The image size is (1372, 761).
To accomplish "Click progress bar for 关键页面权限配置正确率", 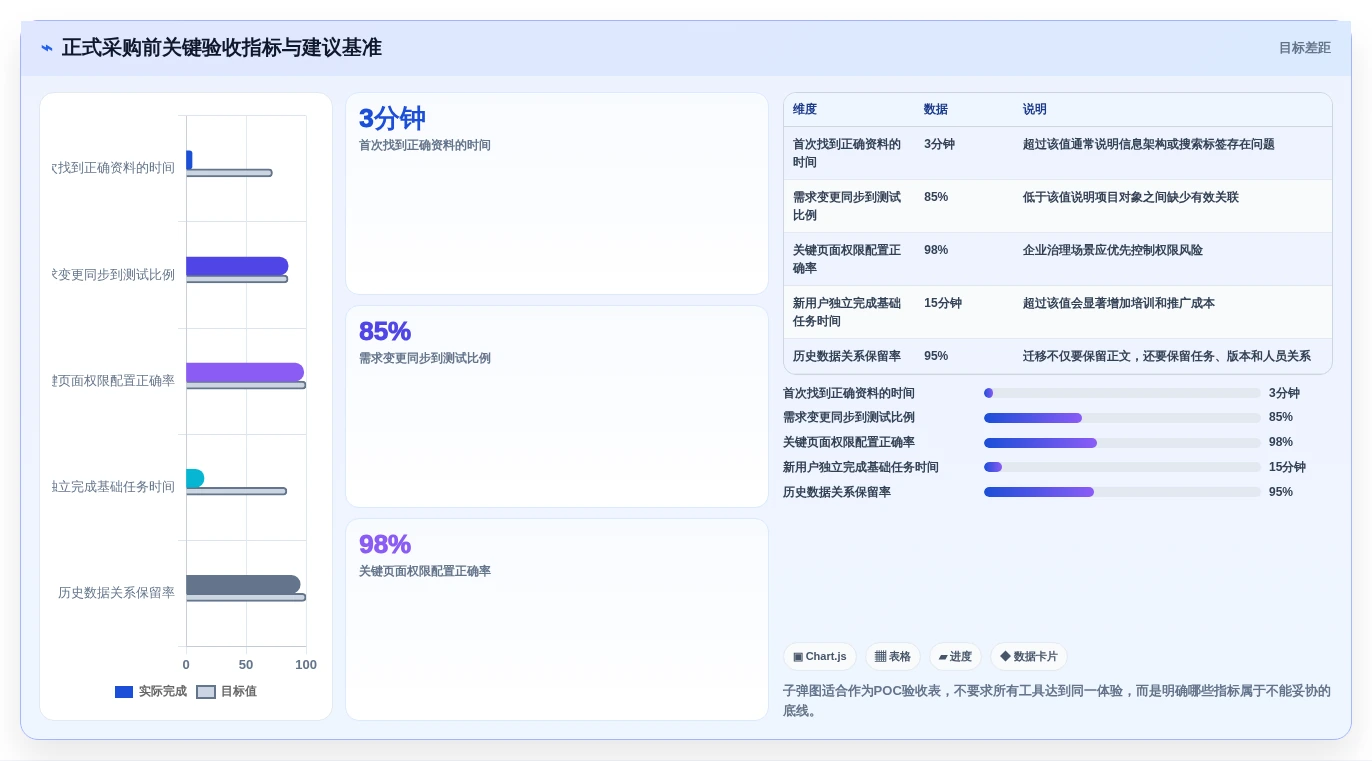I will pyautogui.click(x=1122, y=443).
